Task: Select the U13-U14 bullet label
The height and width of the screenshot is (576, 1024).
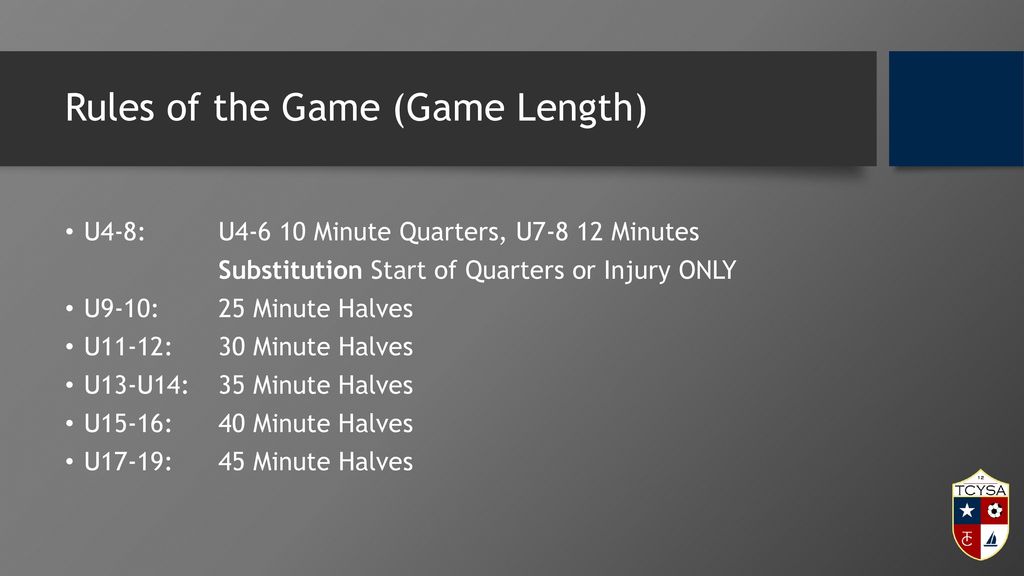Action: coord(136,385)
